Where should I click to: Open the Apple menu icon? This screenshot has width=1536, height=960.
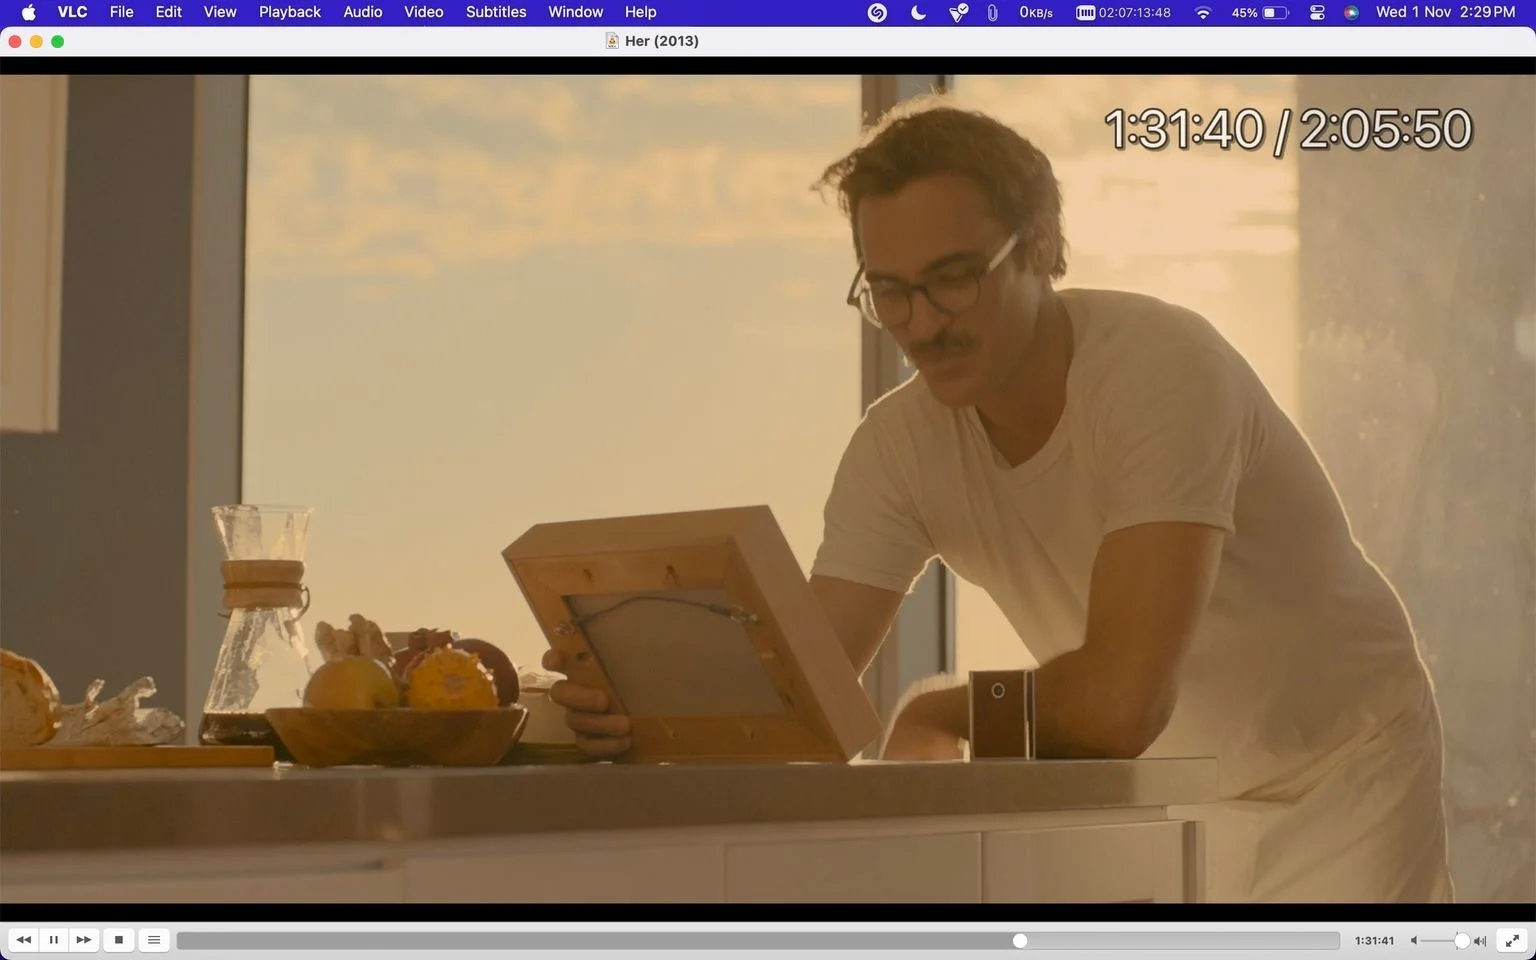pyautogui.click(x=29, y=12)
